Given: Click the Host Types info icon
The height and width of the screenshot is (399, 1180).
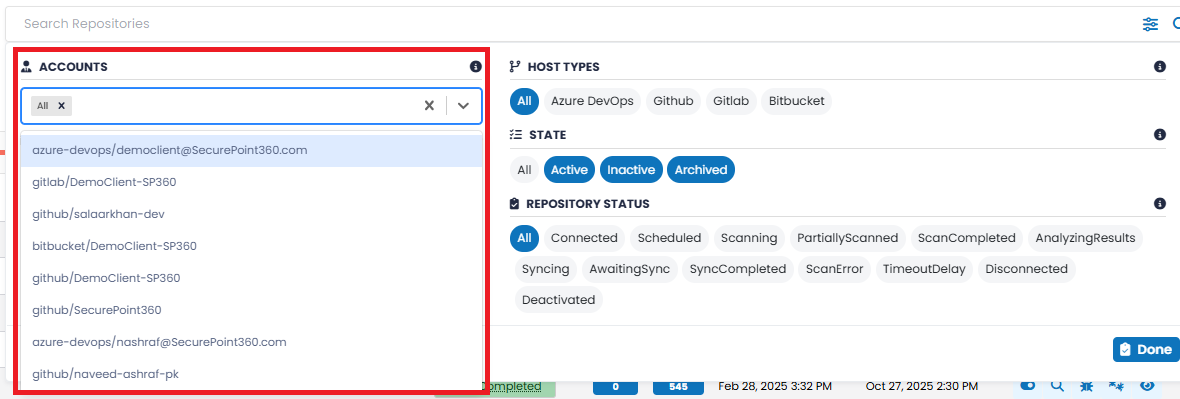Looking at the screenshot, I should (x=1160, y=67).
